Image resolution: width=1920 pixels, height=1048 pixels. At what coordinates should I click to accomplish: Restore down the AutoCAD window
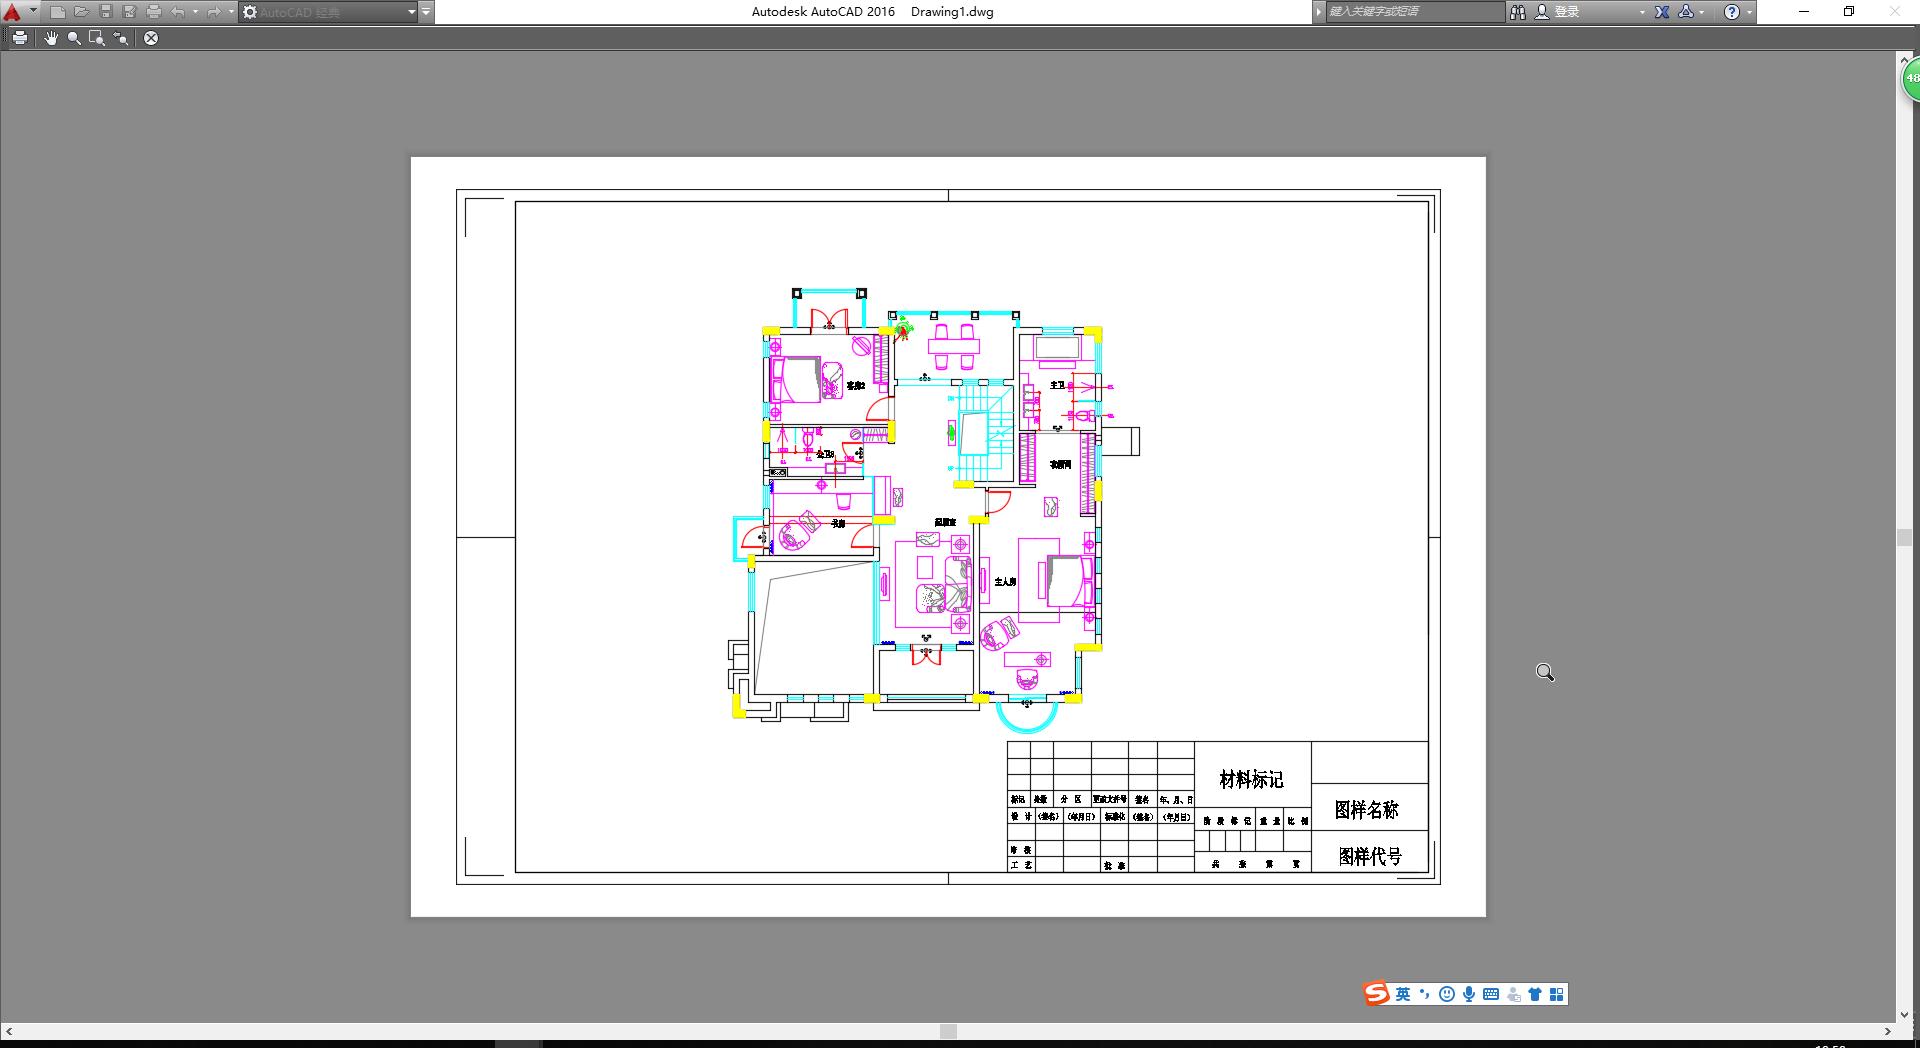click(1849, 12)
